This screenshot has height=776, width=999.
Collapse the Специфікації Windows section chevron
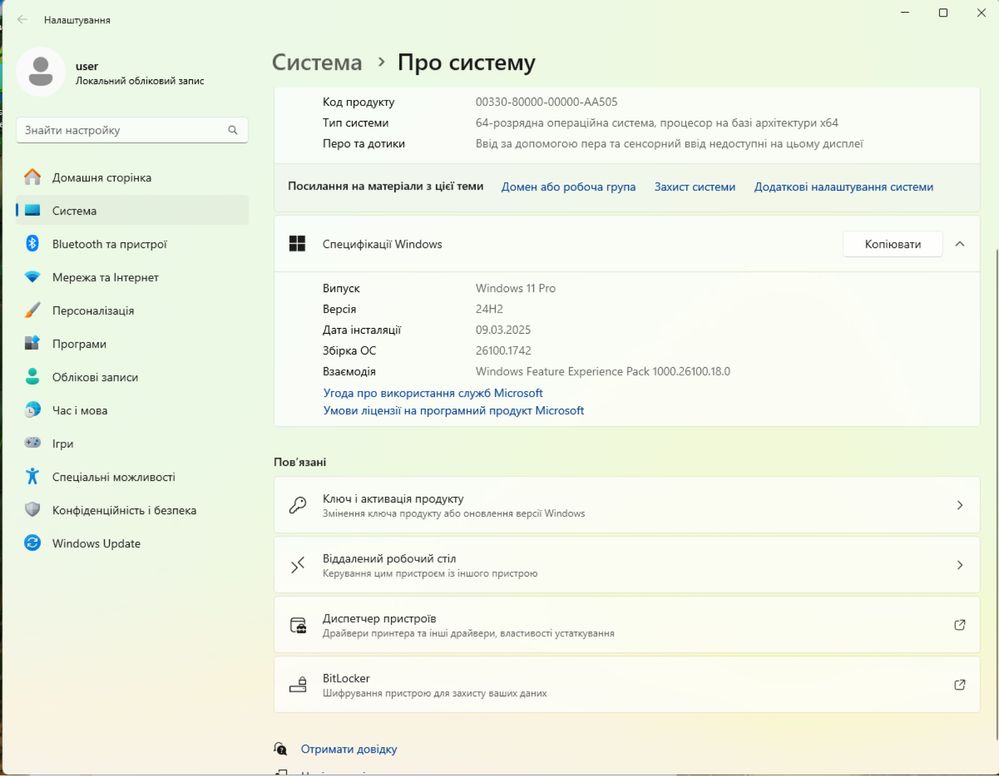tap(959, 244)
